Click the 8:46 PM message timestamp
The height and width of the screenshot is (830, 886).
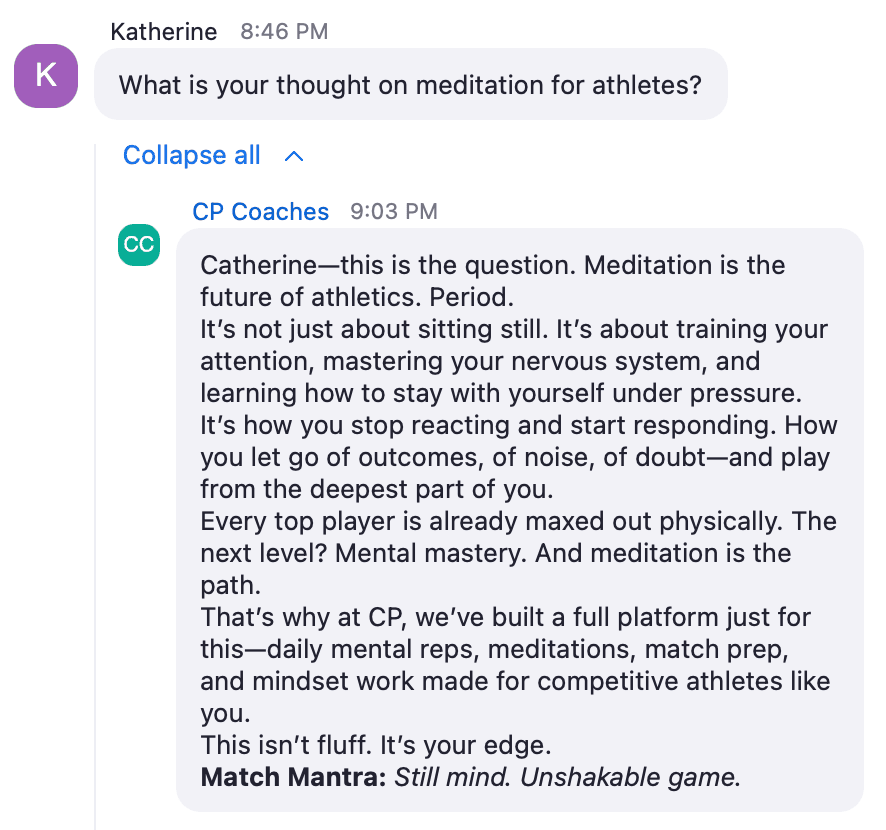[x=284, y=32]
